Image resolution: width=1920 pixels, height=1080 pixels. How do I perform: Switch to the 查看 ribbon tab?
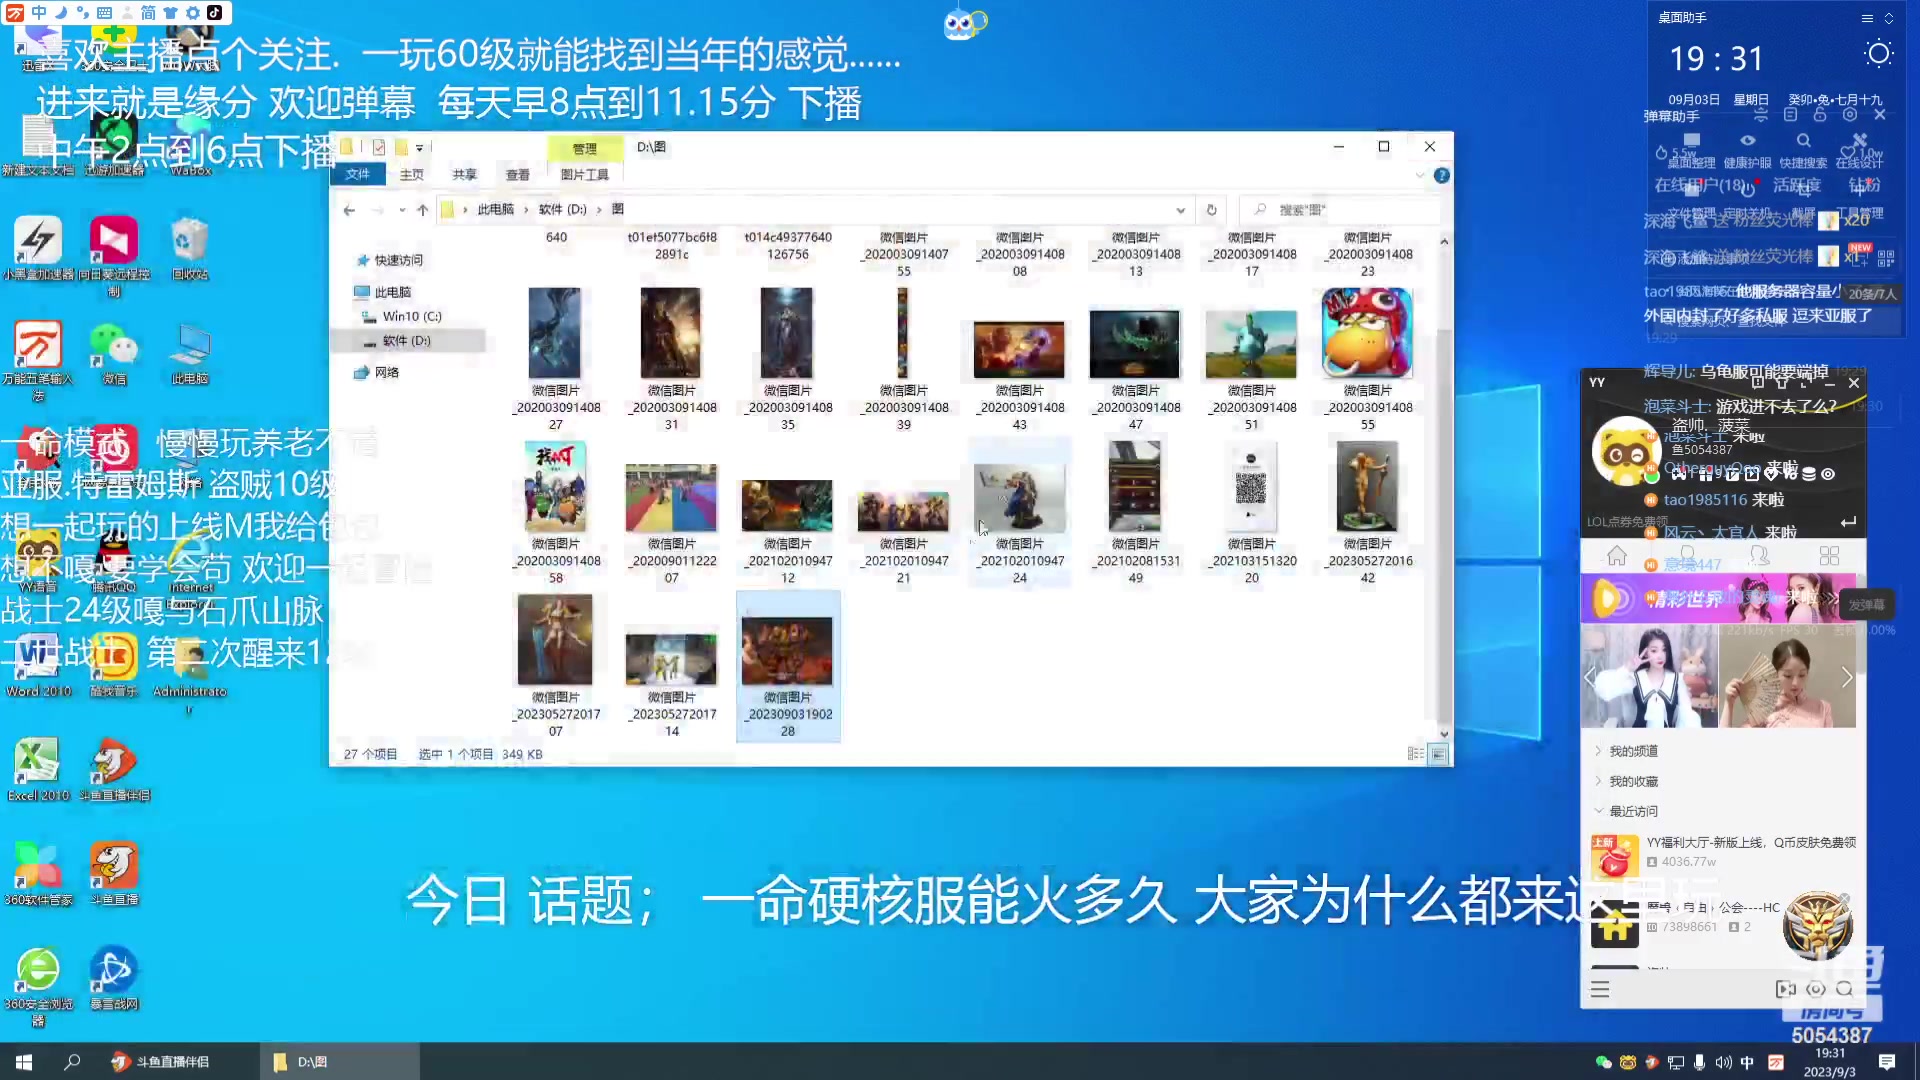517,174
